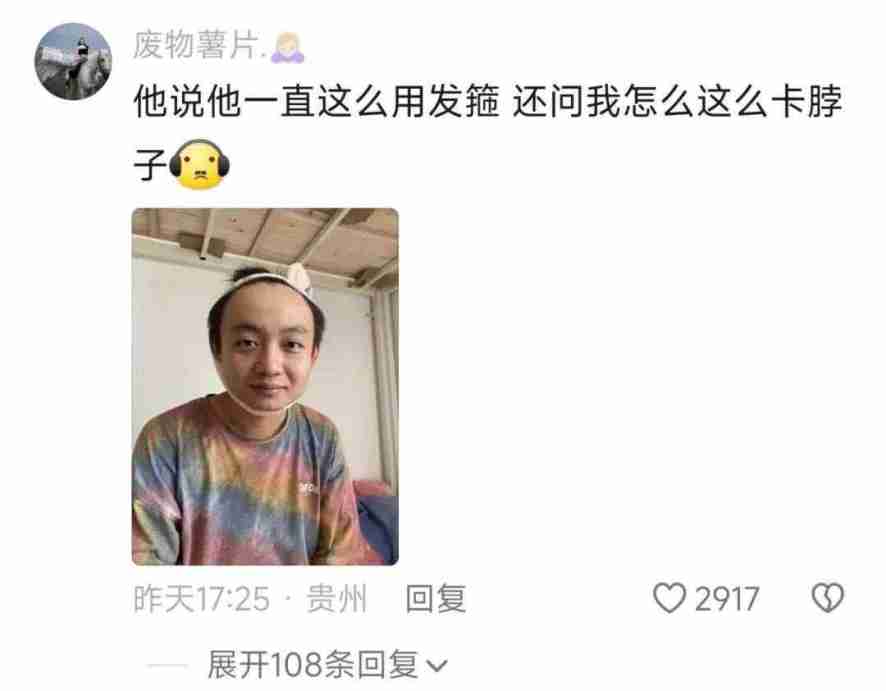The image size is (886, 691).
Task: Tap the wooden ceiling in the photo
Action: [x=265, y=234]
